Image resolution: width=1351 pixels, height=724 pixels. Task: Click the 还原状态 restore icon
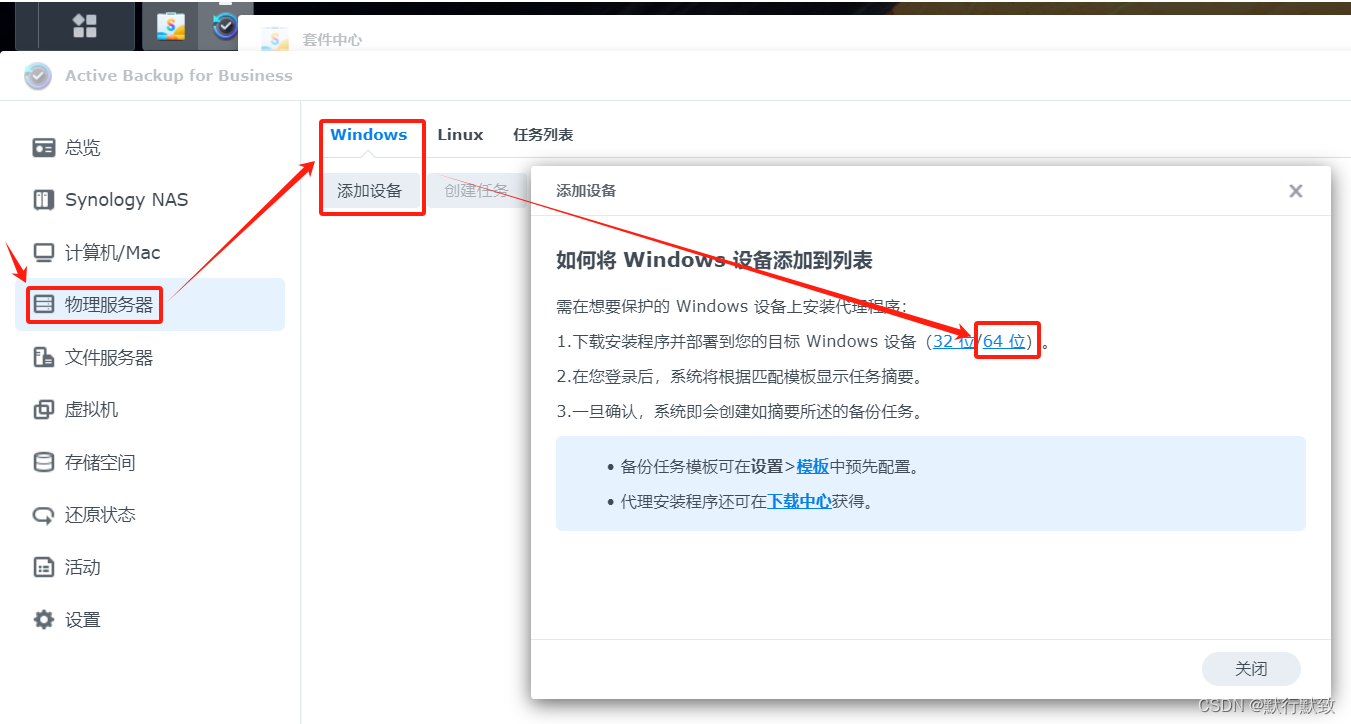click(x=44, y=515)
